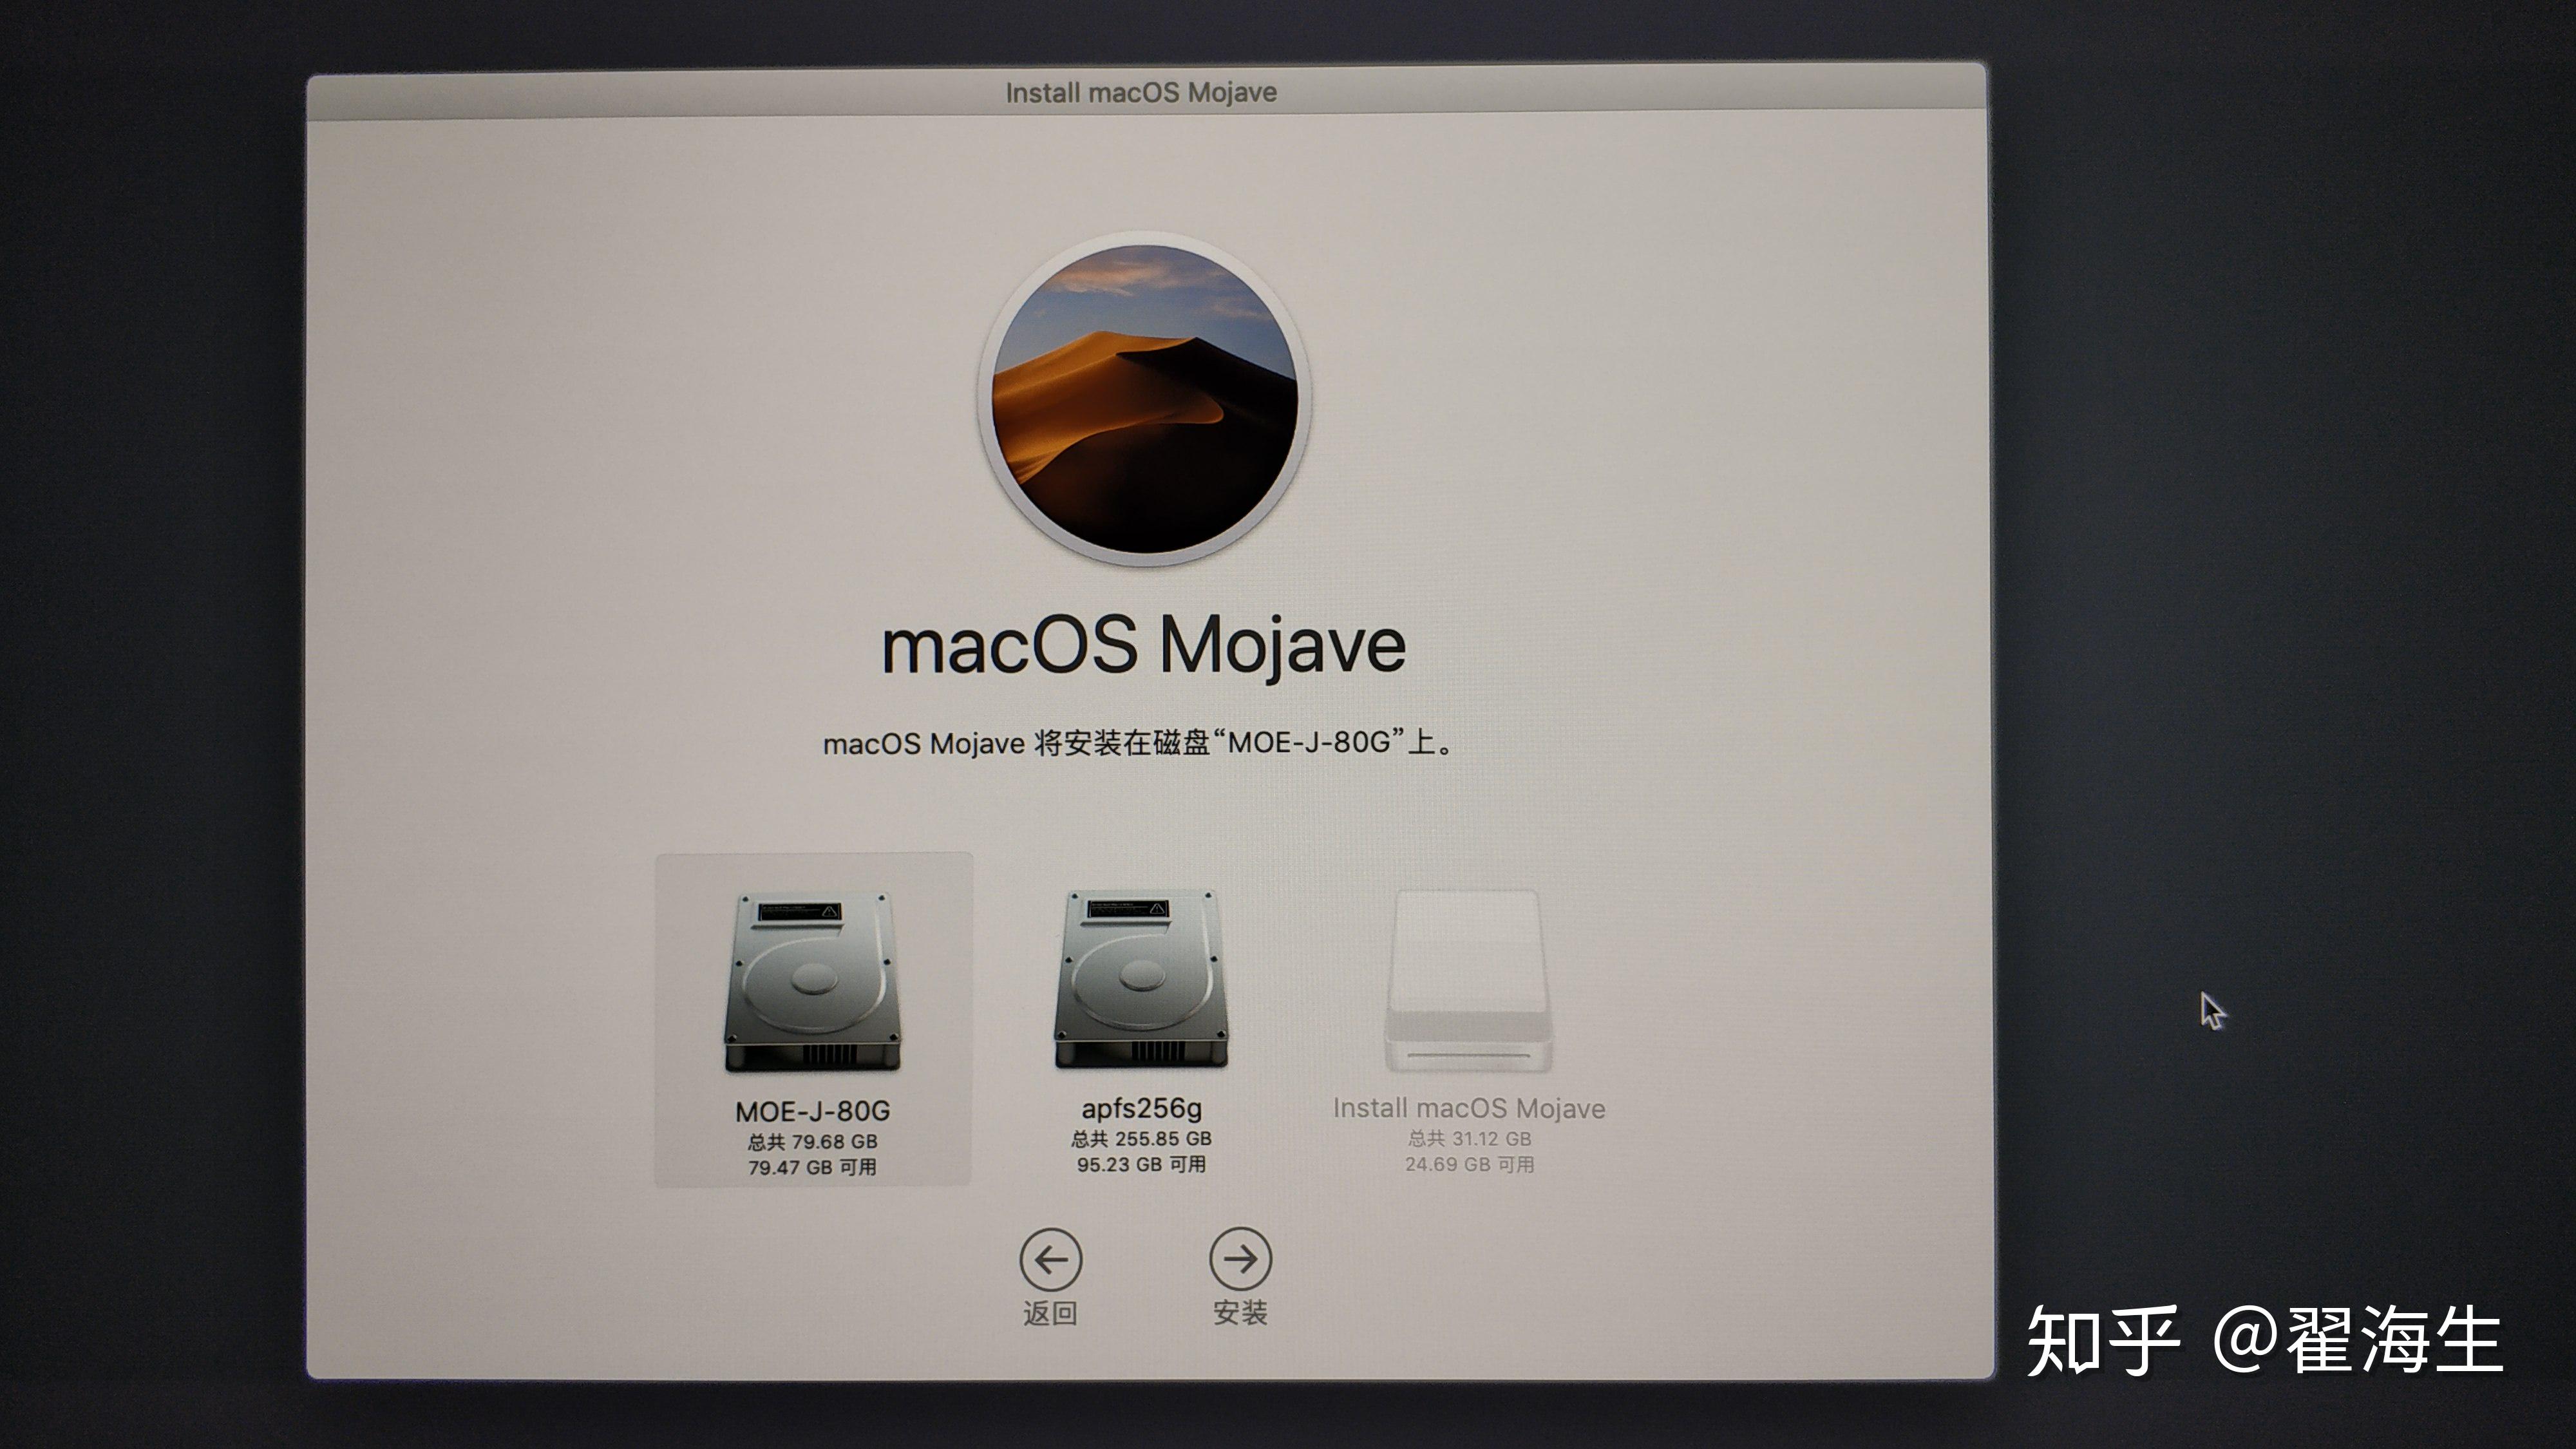Click the 24.69 GB 可用 free space text
2576x1449 pixels.
(x=1469, y=1164)
